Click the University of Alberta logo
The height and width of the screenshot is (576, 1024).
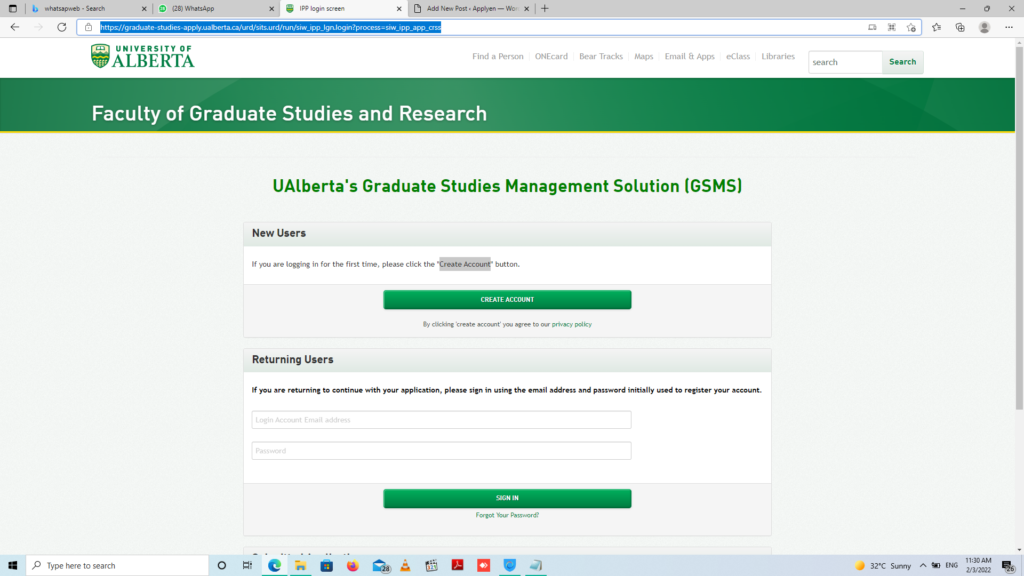coord(142,57)
